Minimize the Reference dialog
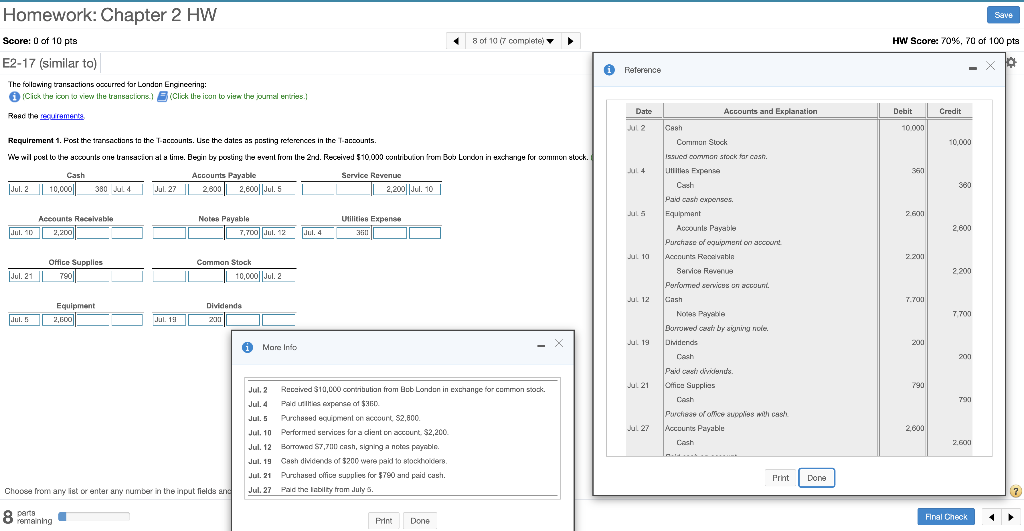 [x=972, y=68]
